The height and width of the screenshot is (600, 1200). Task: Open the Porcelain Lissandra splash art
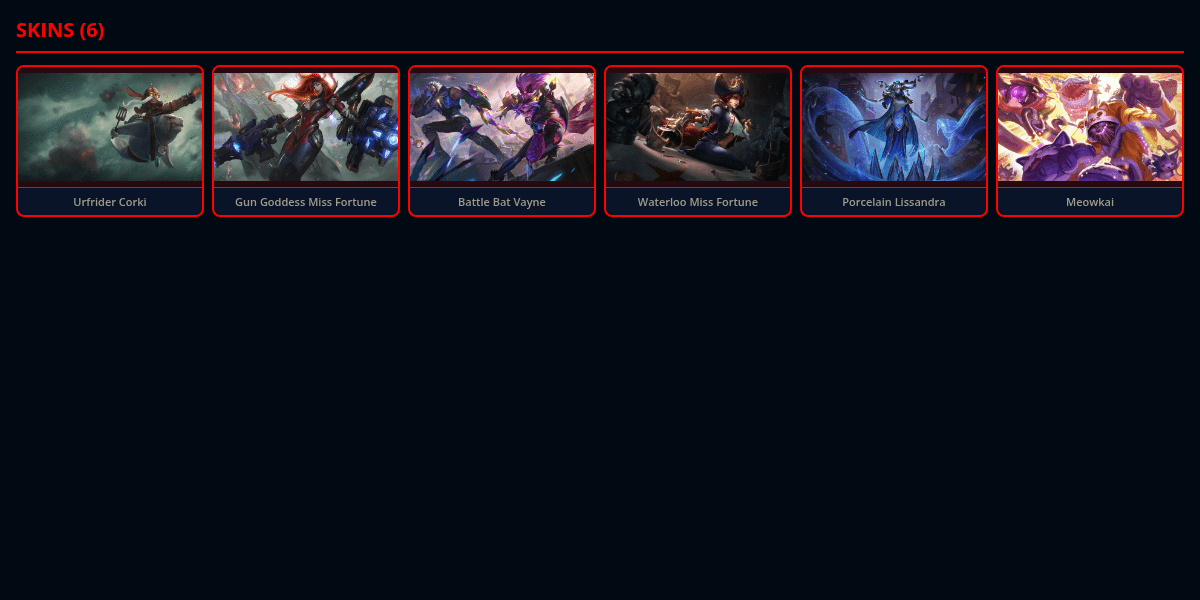click(x=894, y=127)
